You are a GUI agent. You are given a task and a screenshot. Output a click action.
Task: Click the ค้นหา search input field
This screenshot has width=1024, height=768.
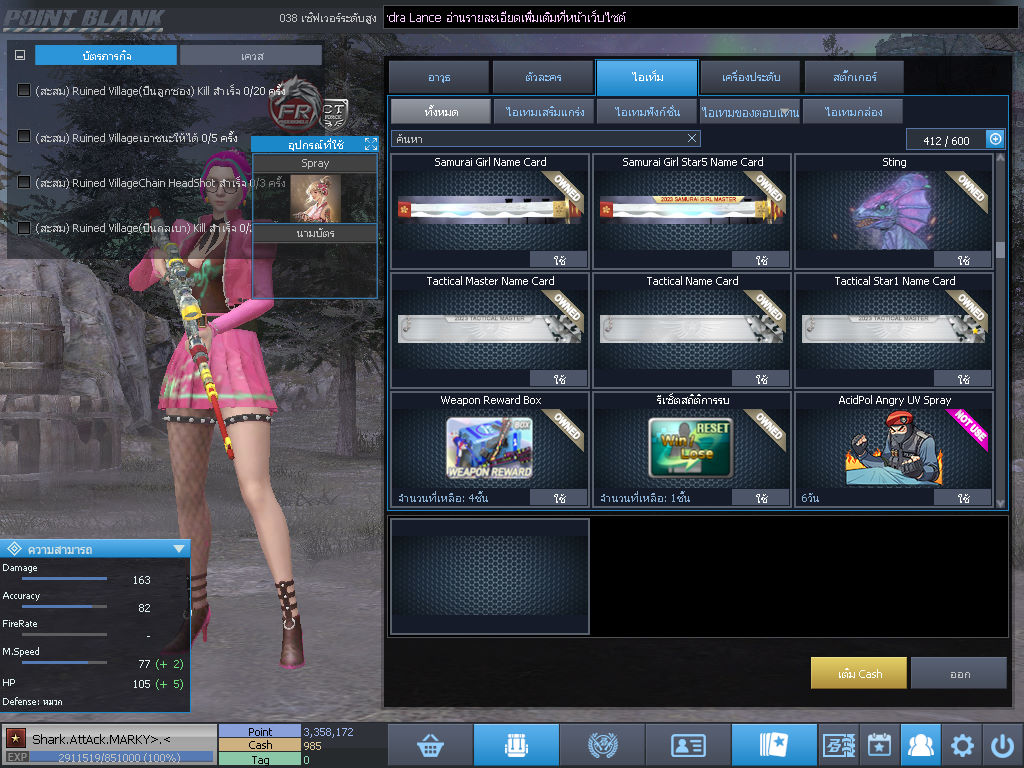[x=545, y=138]
